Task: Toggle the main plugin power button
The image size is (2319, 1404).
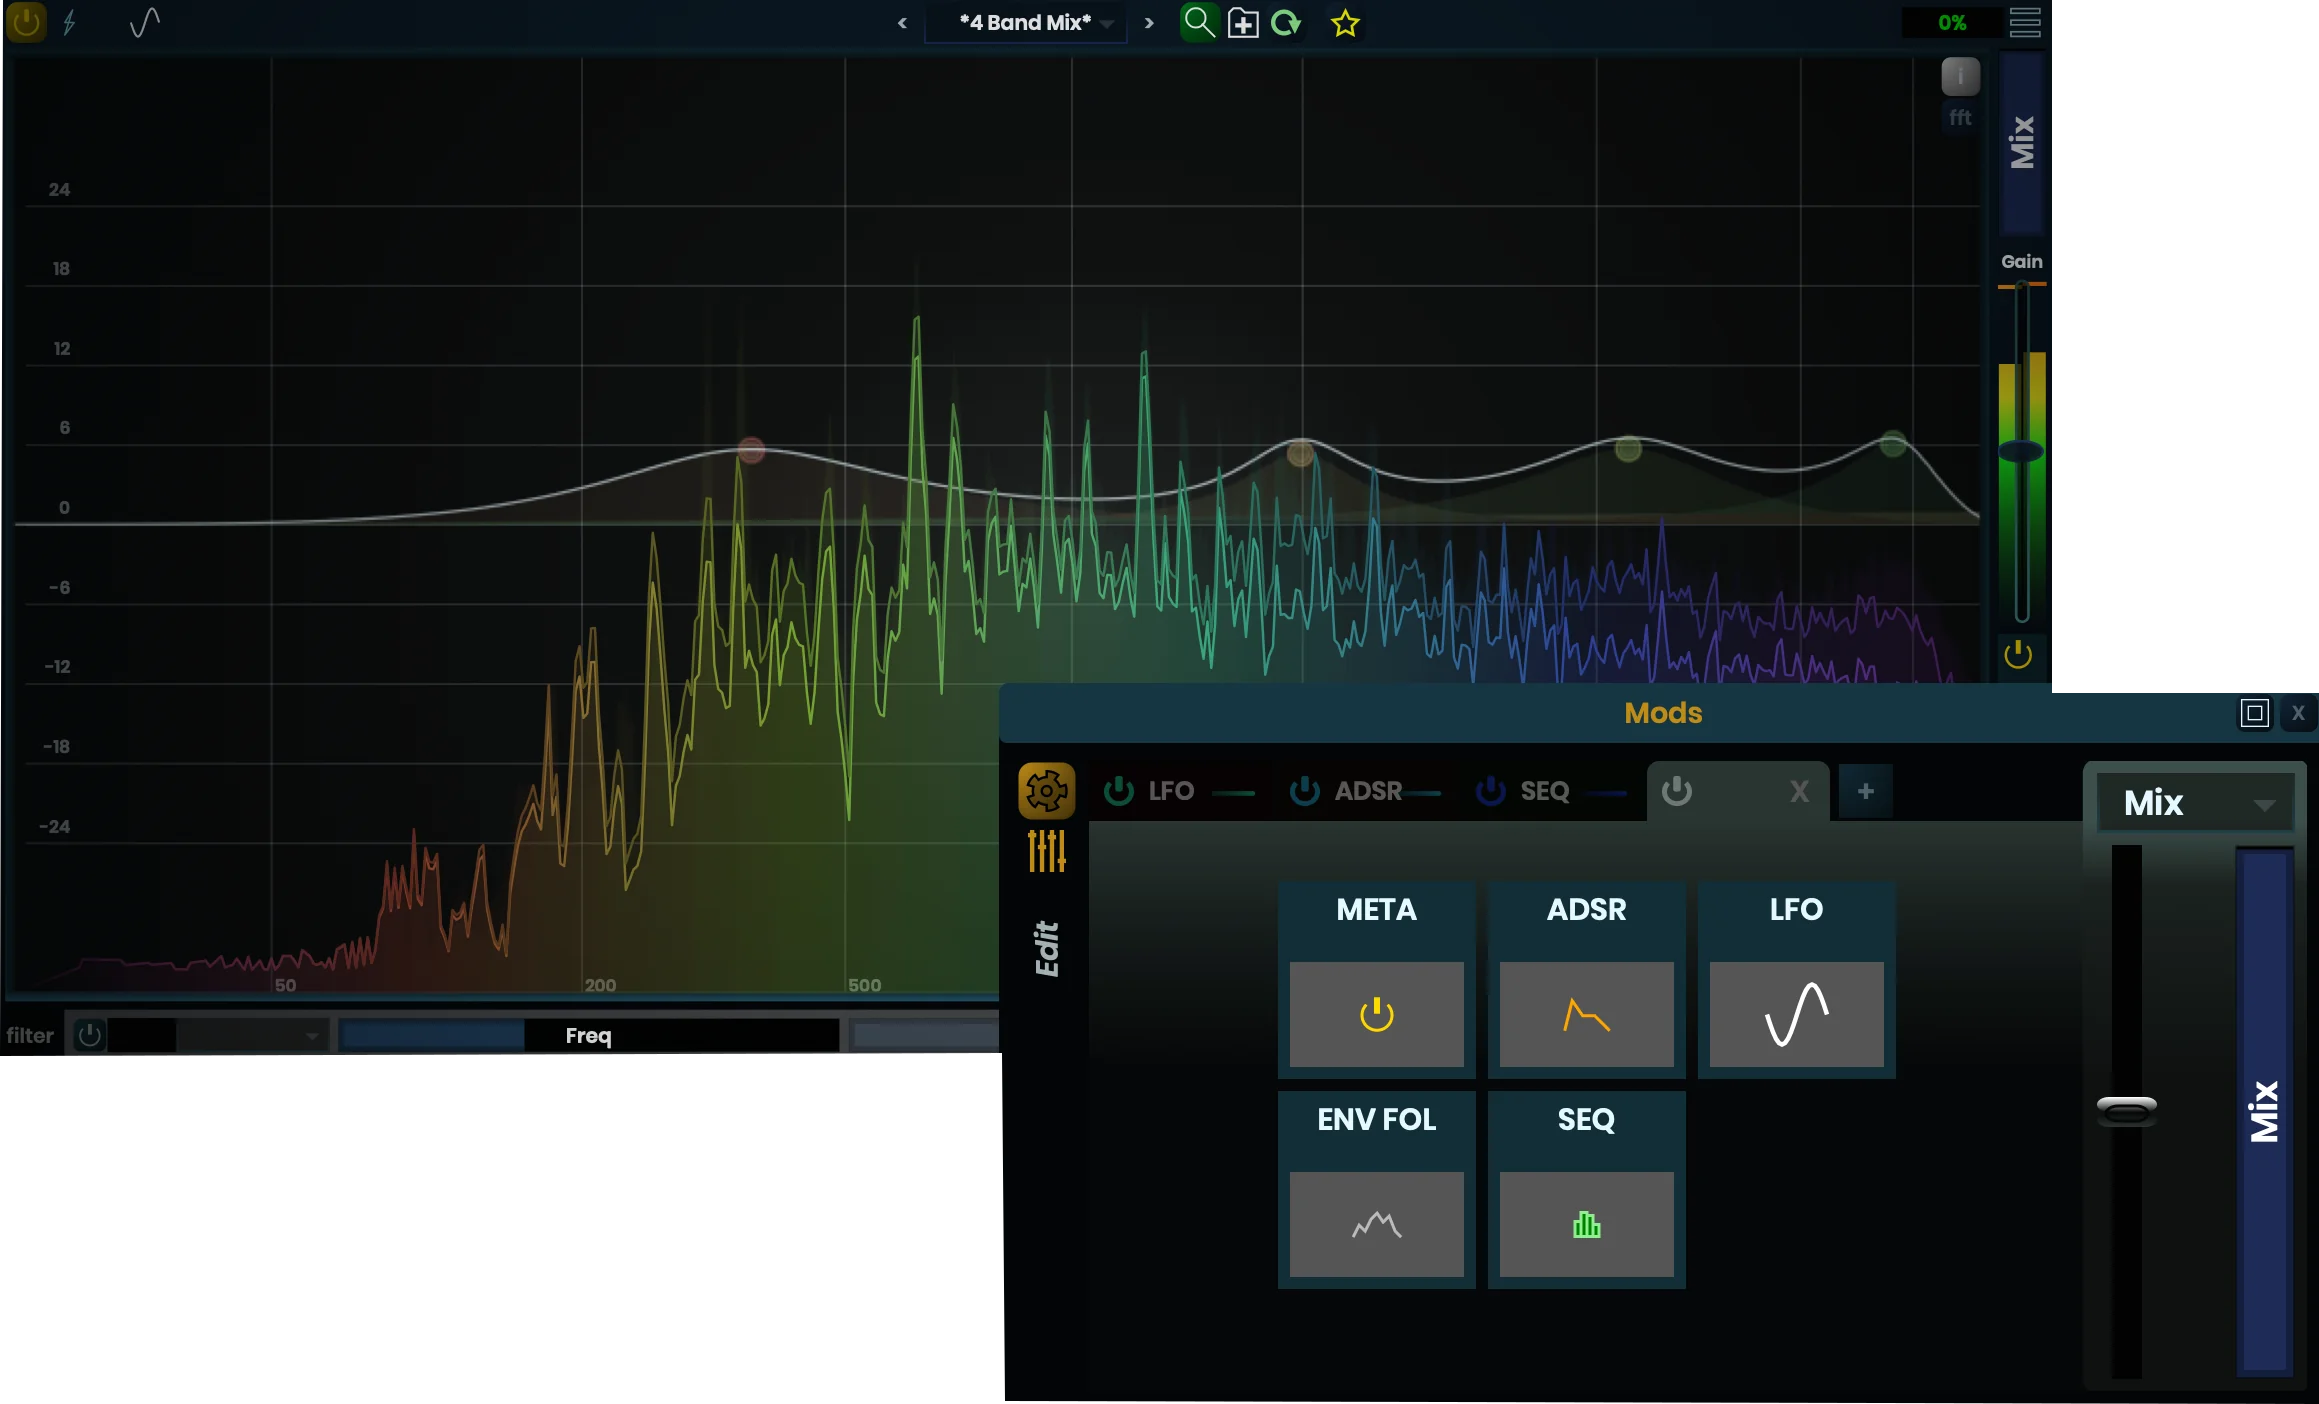Action: coord(26,22)
